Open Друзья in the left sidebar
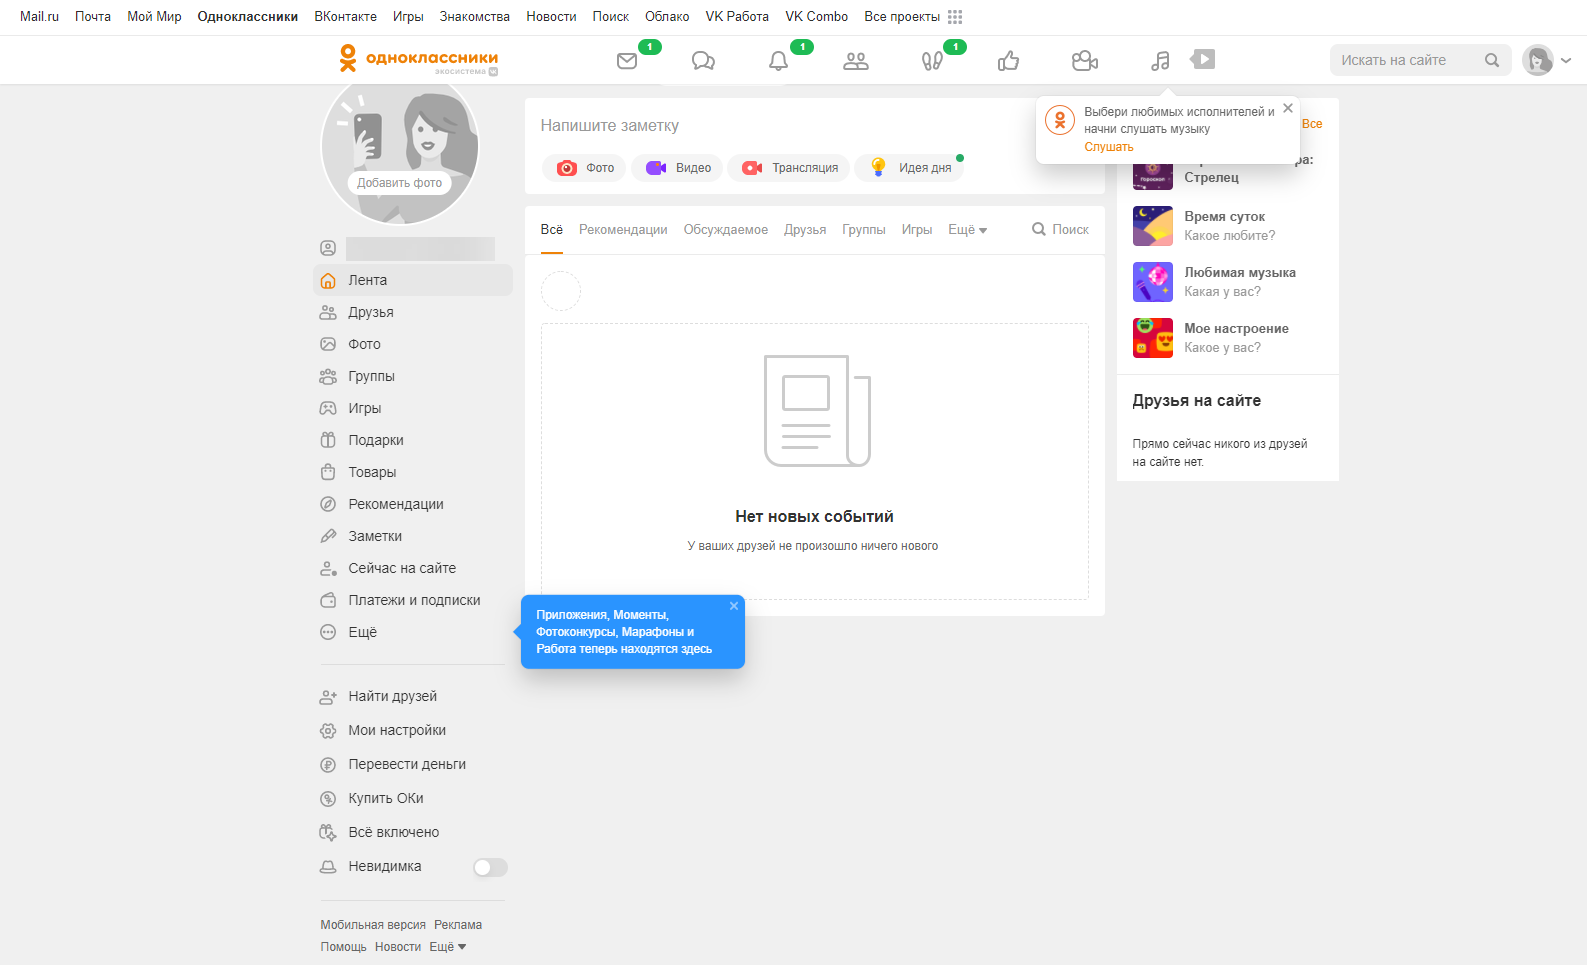Image resolution: width=1587 pixels, height=965 pixels. tap(413, 312)
